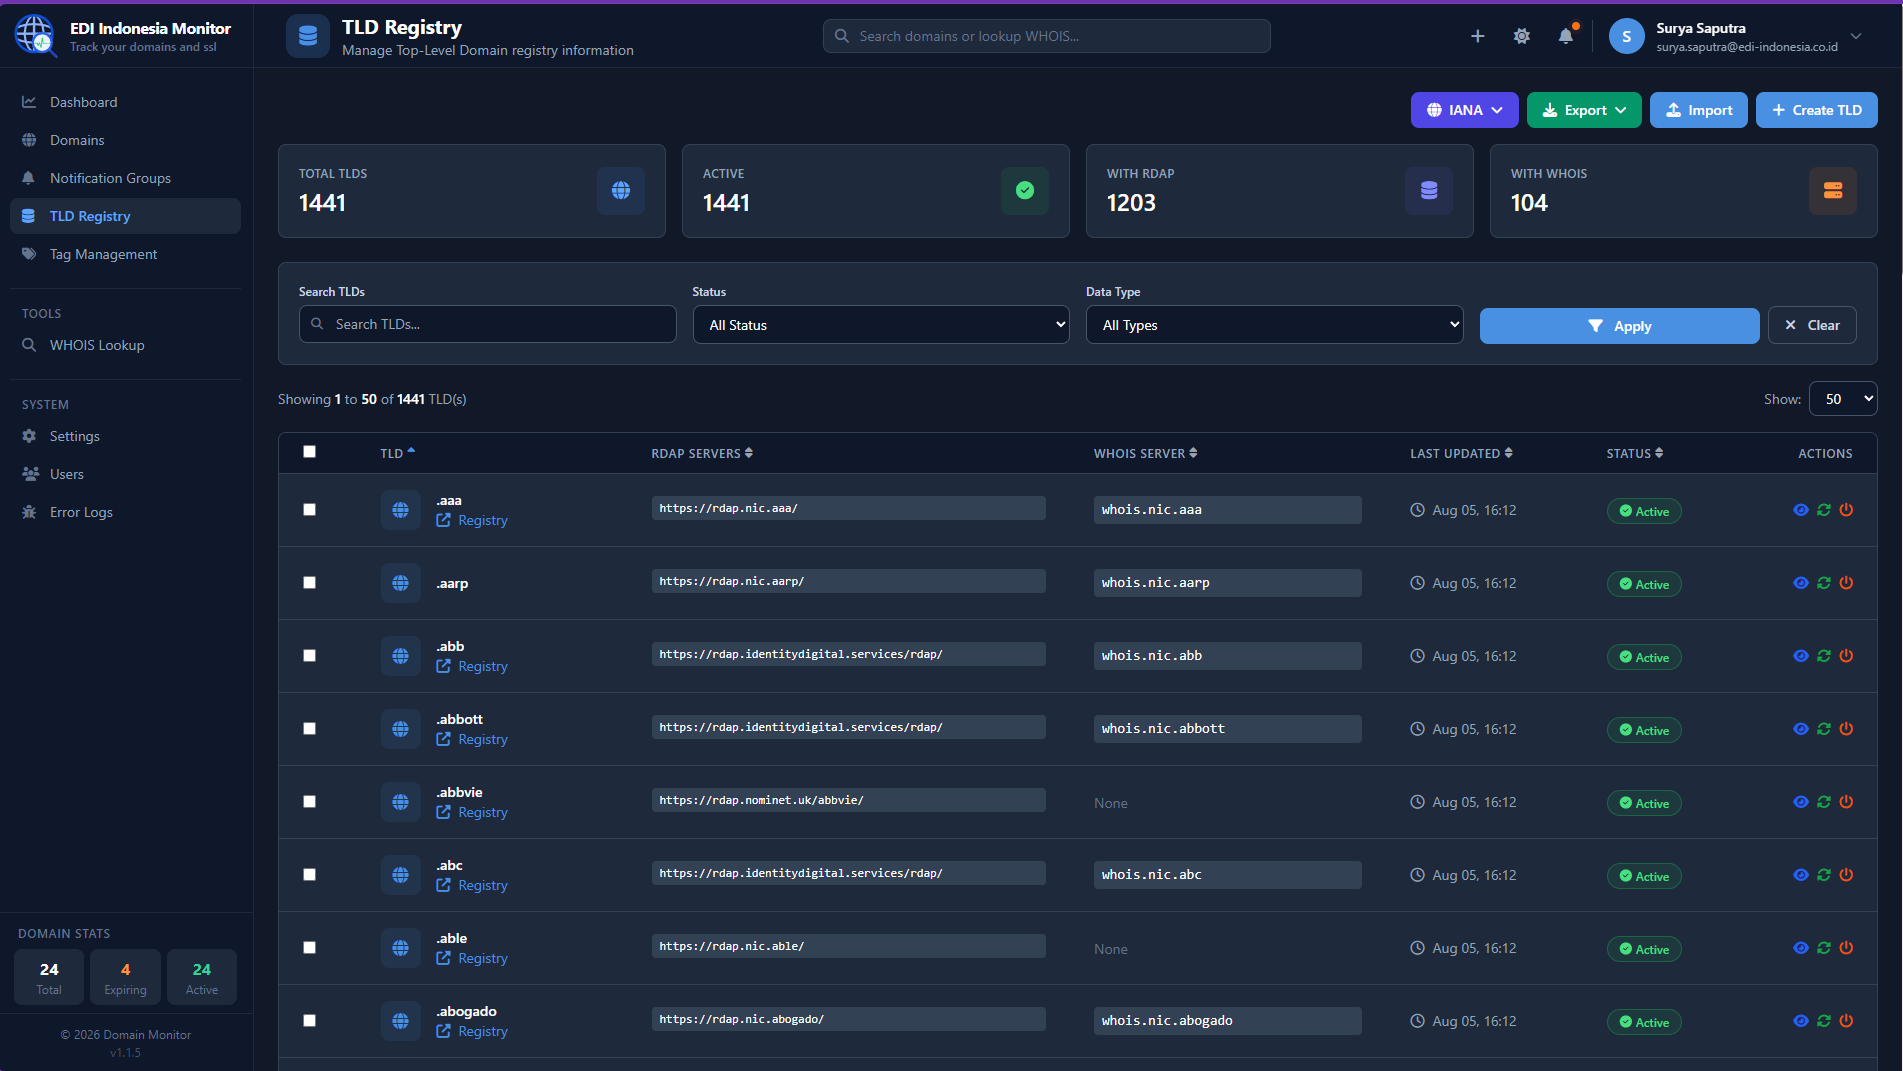Click the plus icon in top bar

coord(1477,36)
